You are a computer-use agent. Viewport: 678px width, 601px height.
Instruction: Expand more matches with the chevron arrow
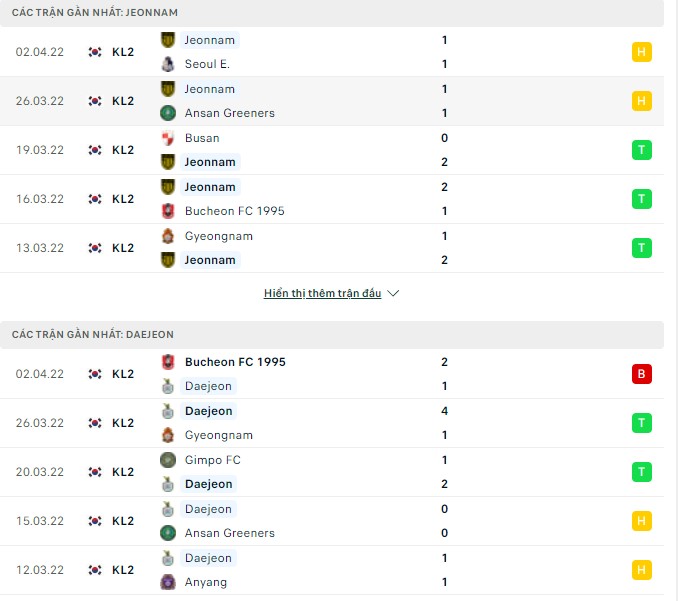point(393,294)
